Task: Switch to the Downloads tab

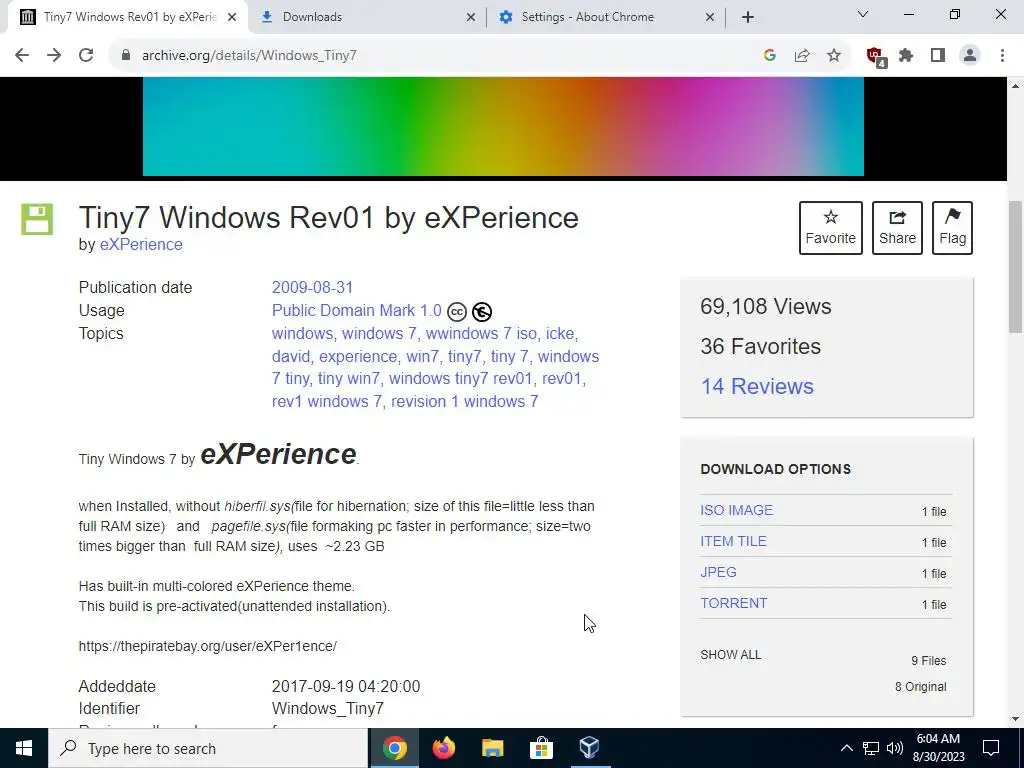Action: tap(366, 18)
